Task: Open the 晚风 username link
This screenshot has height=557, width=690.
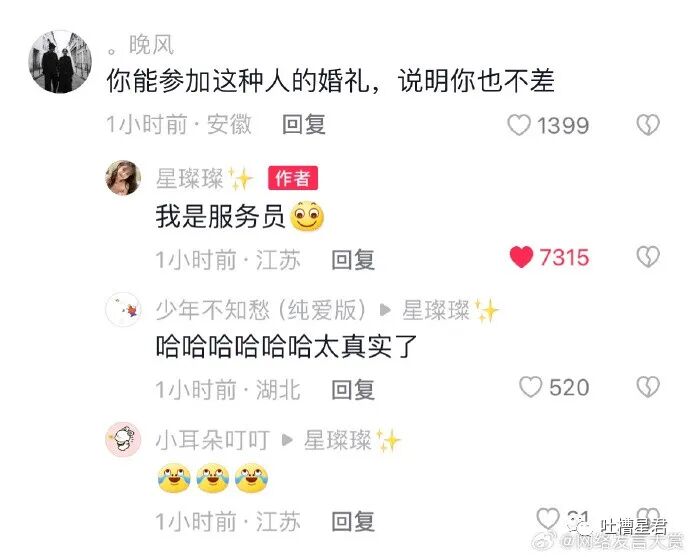Action: coord(141,45)
